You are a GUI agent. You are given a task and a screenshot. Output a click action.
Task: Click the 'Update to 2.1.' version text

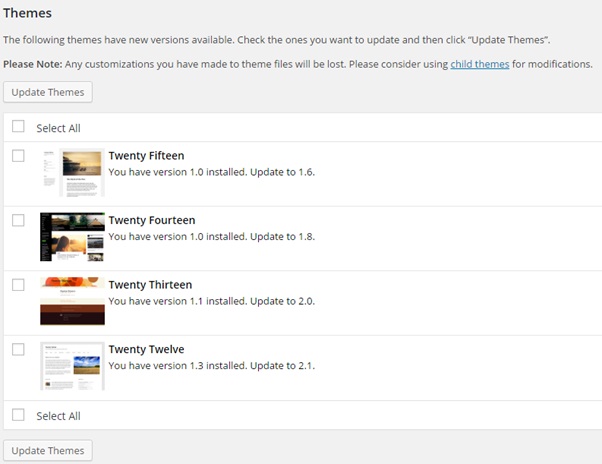pyautogui.click(x=283, y=366)
